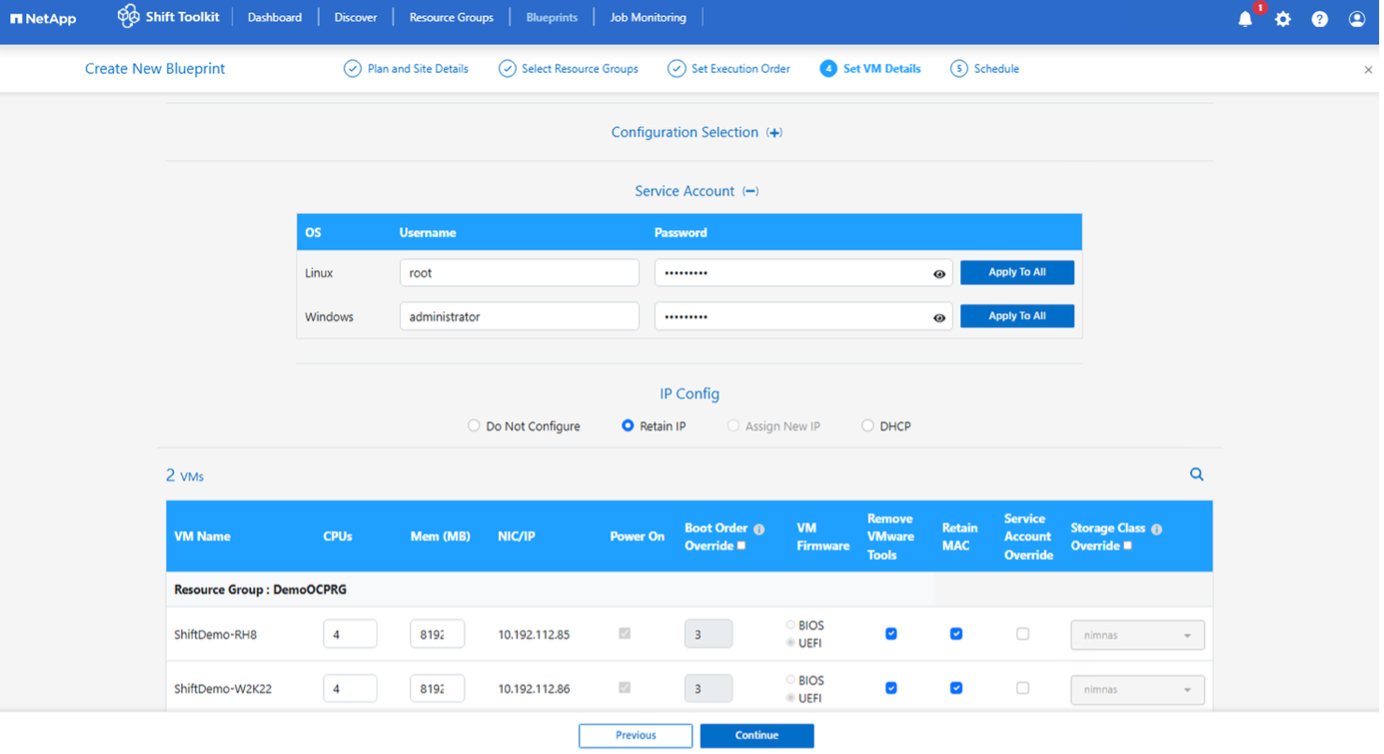Uncheck Retain MAC for ShiftDemo-W2K22
This screenshot has width=1384, height=754.
[956, 688]
